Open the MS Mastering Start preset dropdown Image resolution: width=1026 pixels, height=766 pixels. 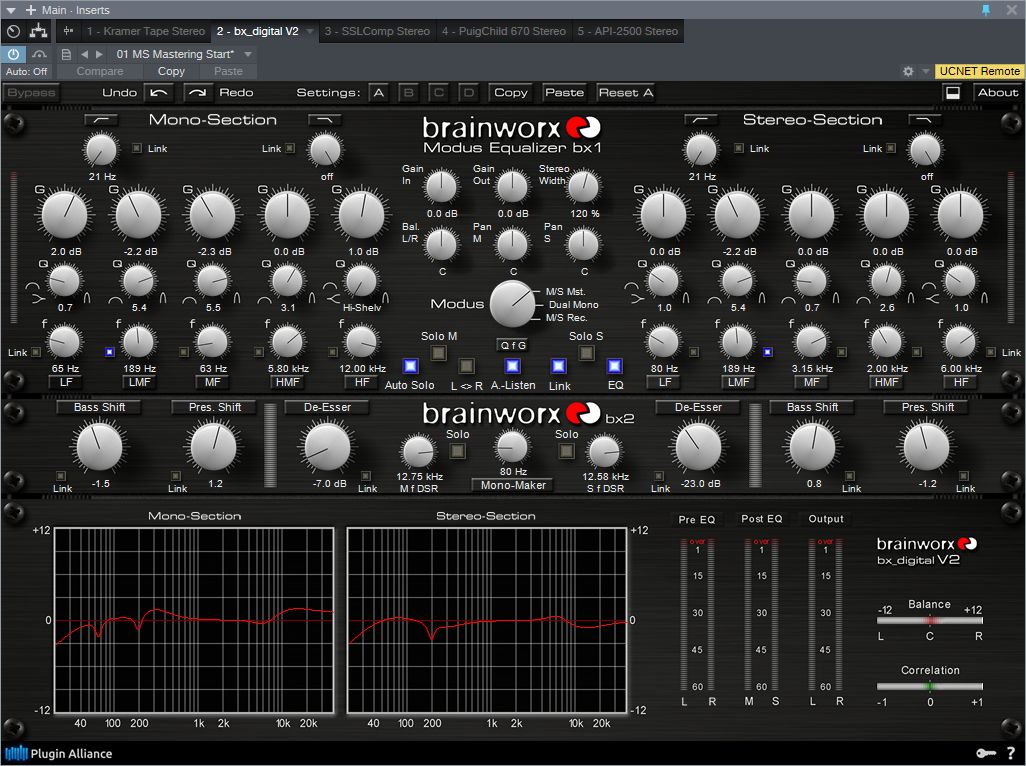point(248,54)
